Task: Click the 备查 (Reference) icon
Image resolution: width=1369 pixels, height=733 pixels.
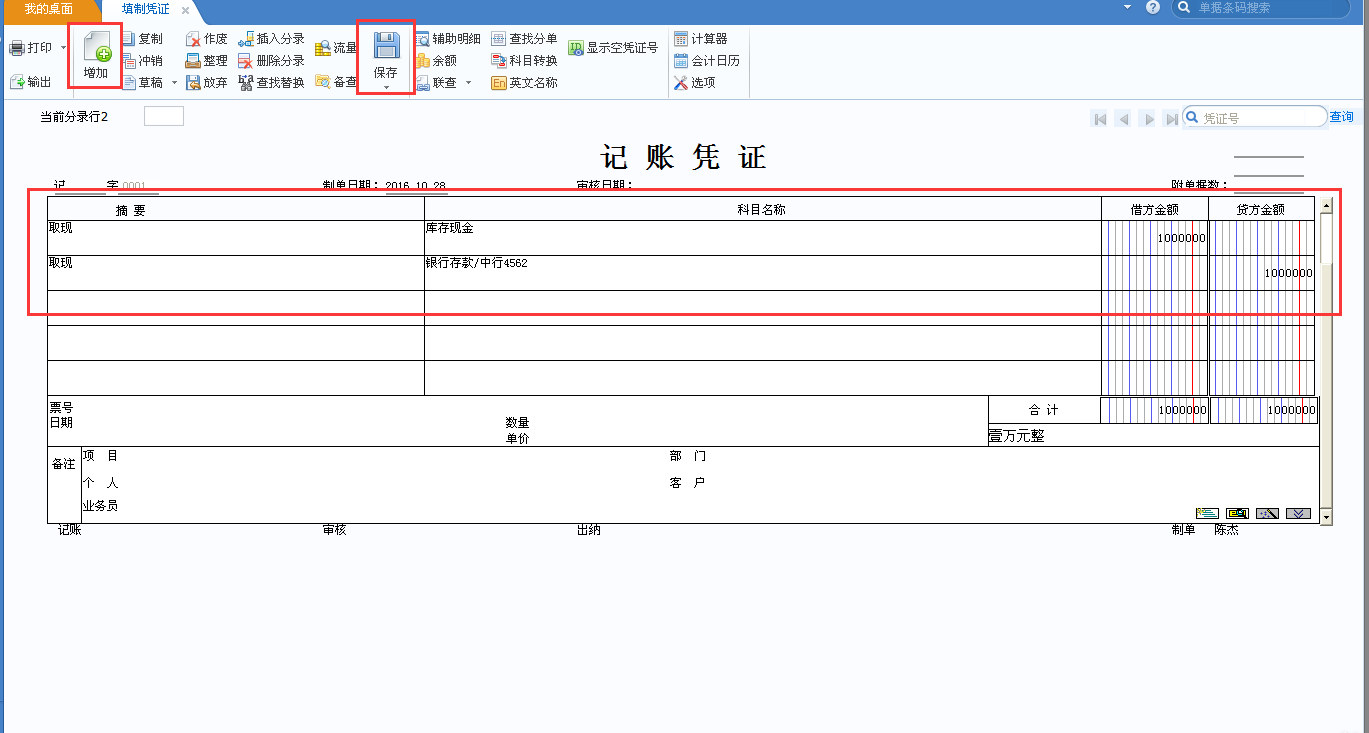Action: (x=323, y=82)
